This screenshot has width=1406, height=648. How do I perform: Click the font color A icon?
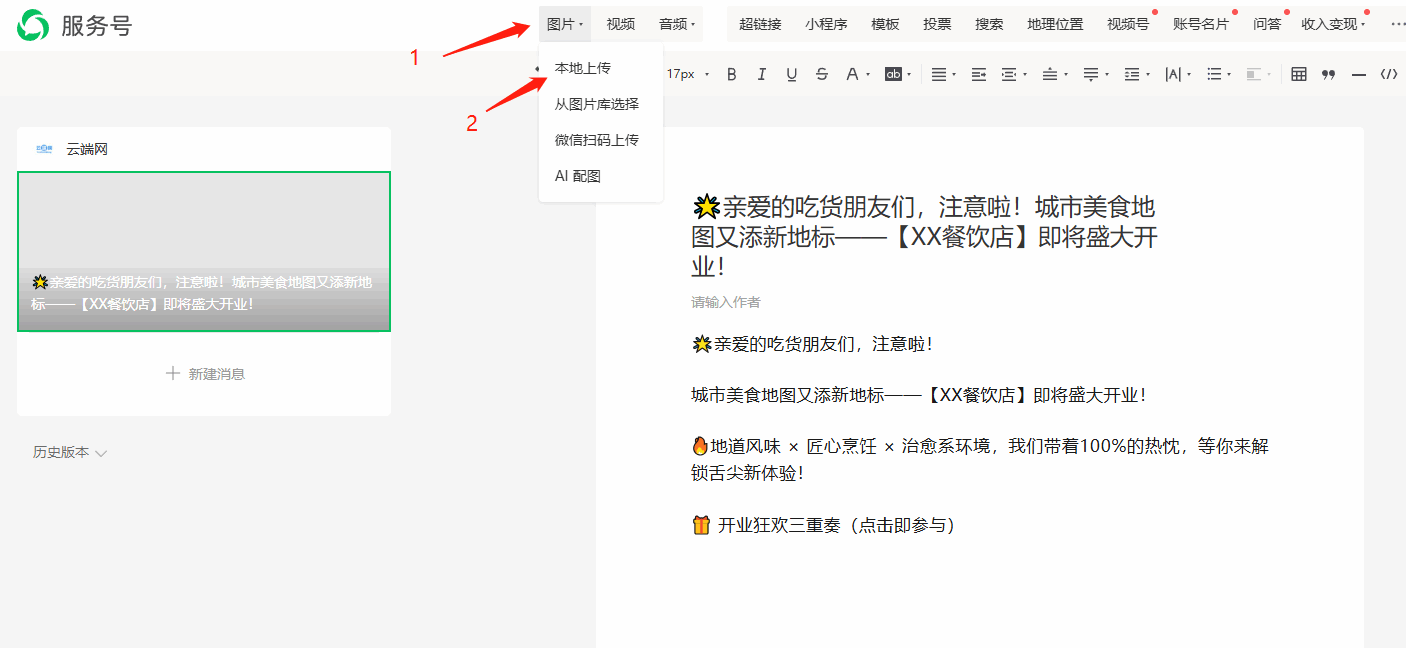pos(851,74)
